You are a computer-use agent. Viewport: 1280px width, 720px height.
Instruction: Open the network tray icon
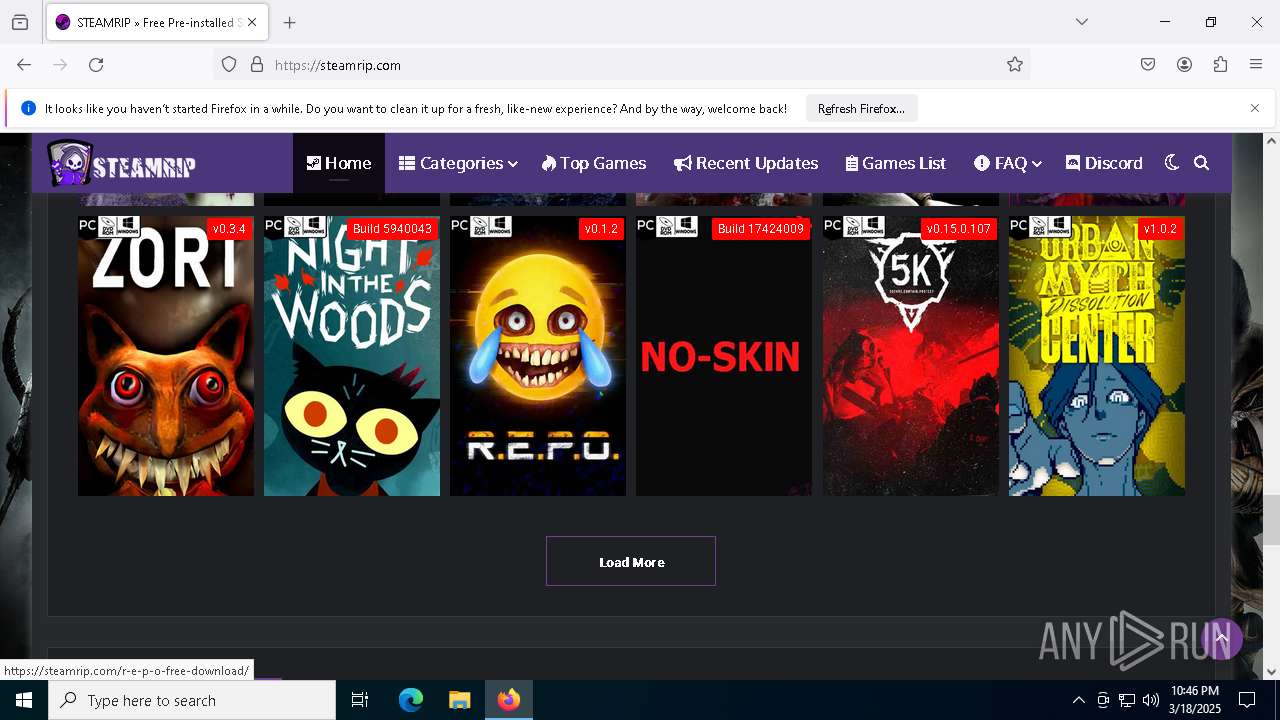coord(1127,700)
